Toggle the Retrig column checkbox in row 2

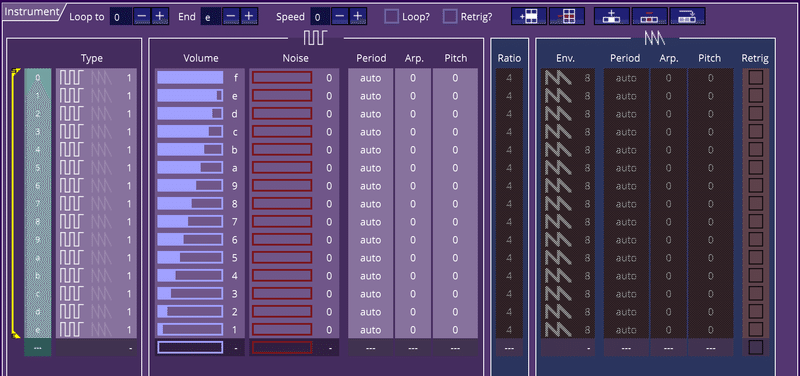tap(756, 114)
